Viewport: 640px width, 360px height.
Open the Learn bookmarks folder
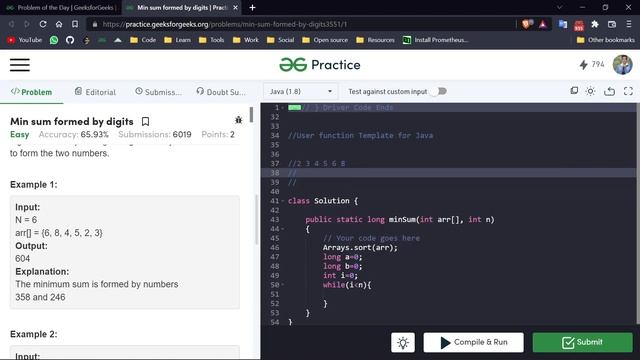click(x=177, y=40)
